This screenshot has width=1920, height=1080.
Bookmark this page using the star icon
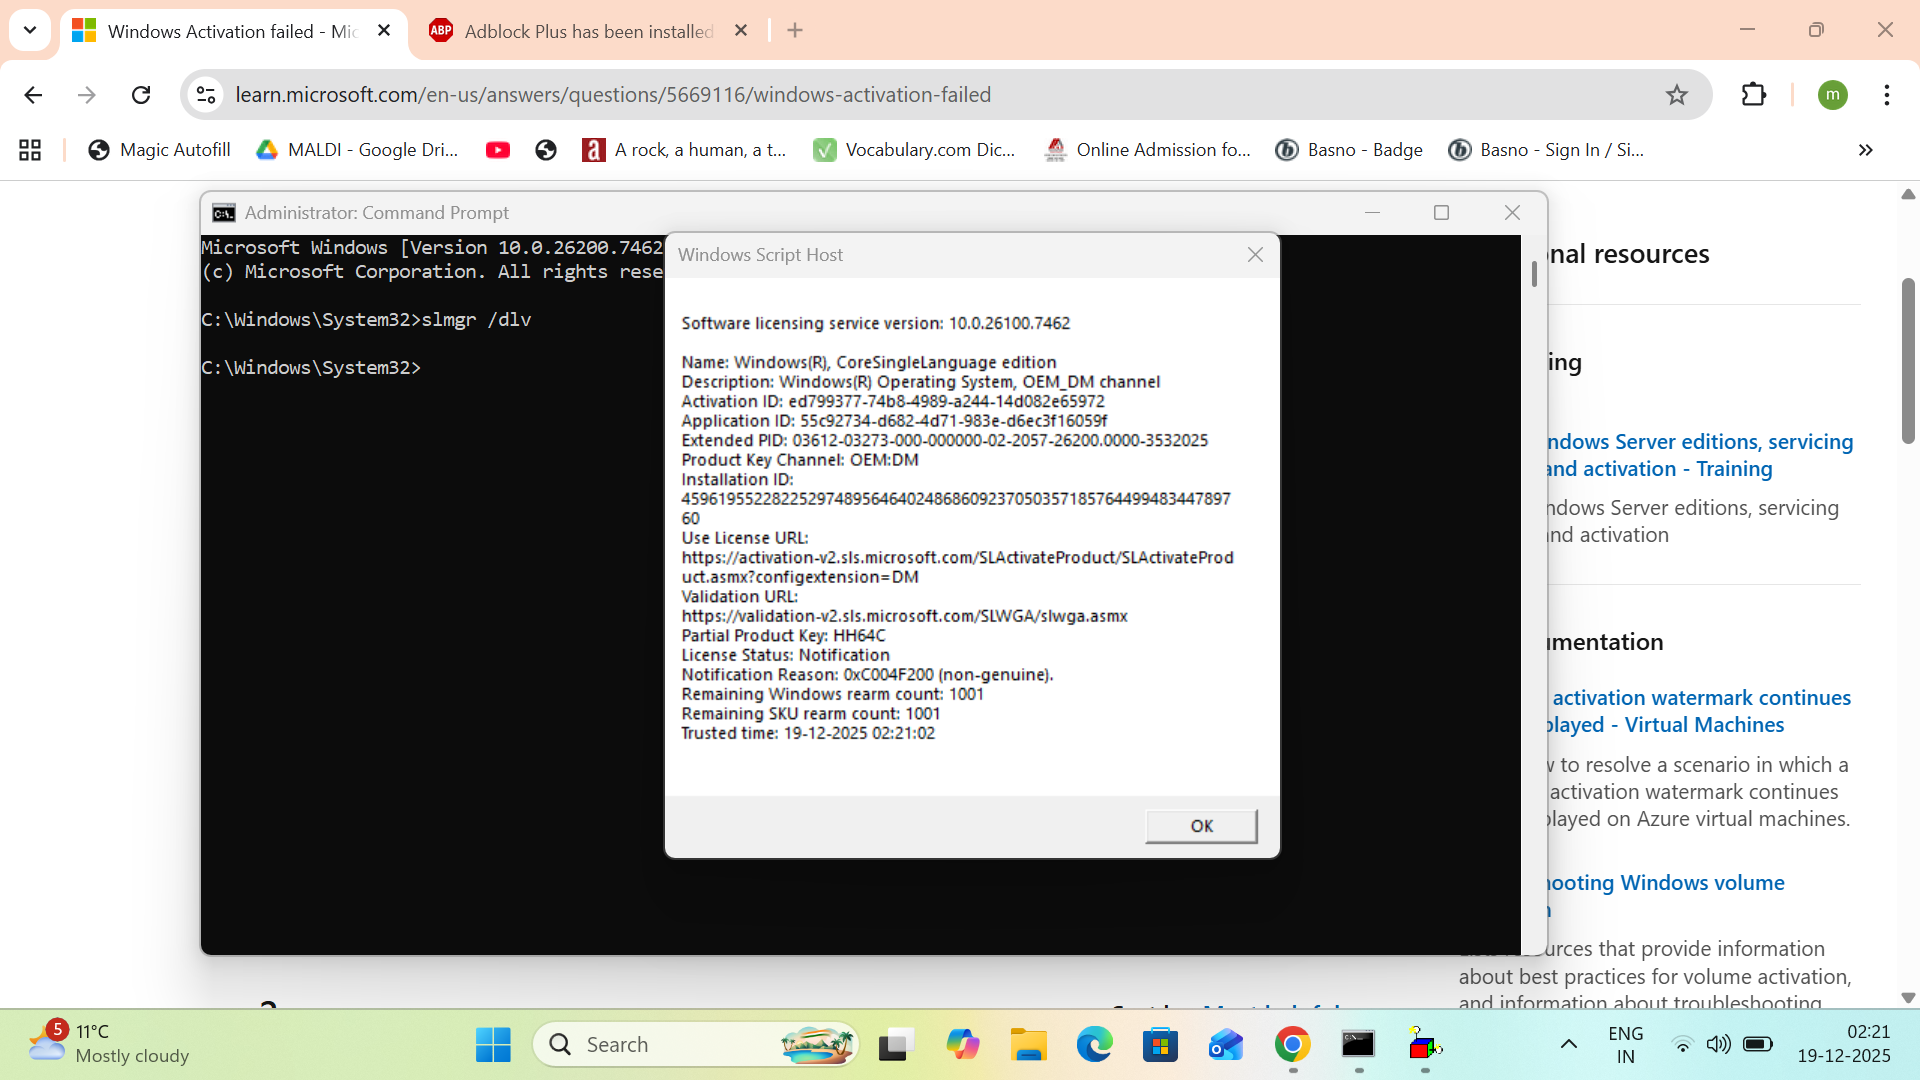pos(1676,94)
